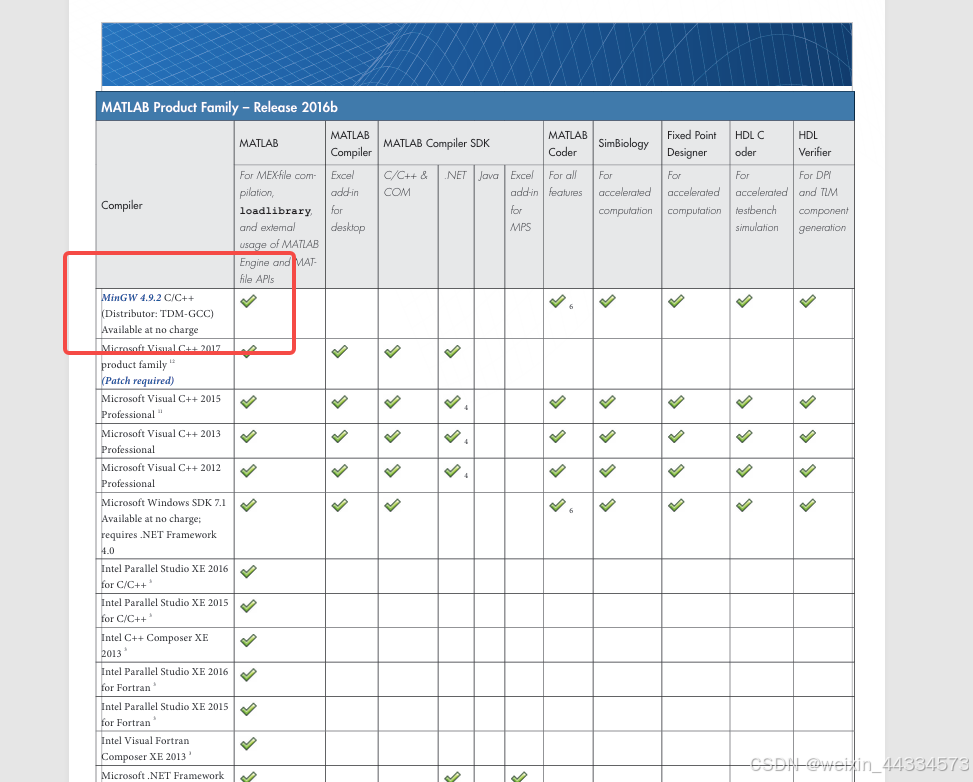Click the 'For all features' description cell

click(x=568, y=227)
